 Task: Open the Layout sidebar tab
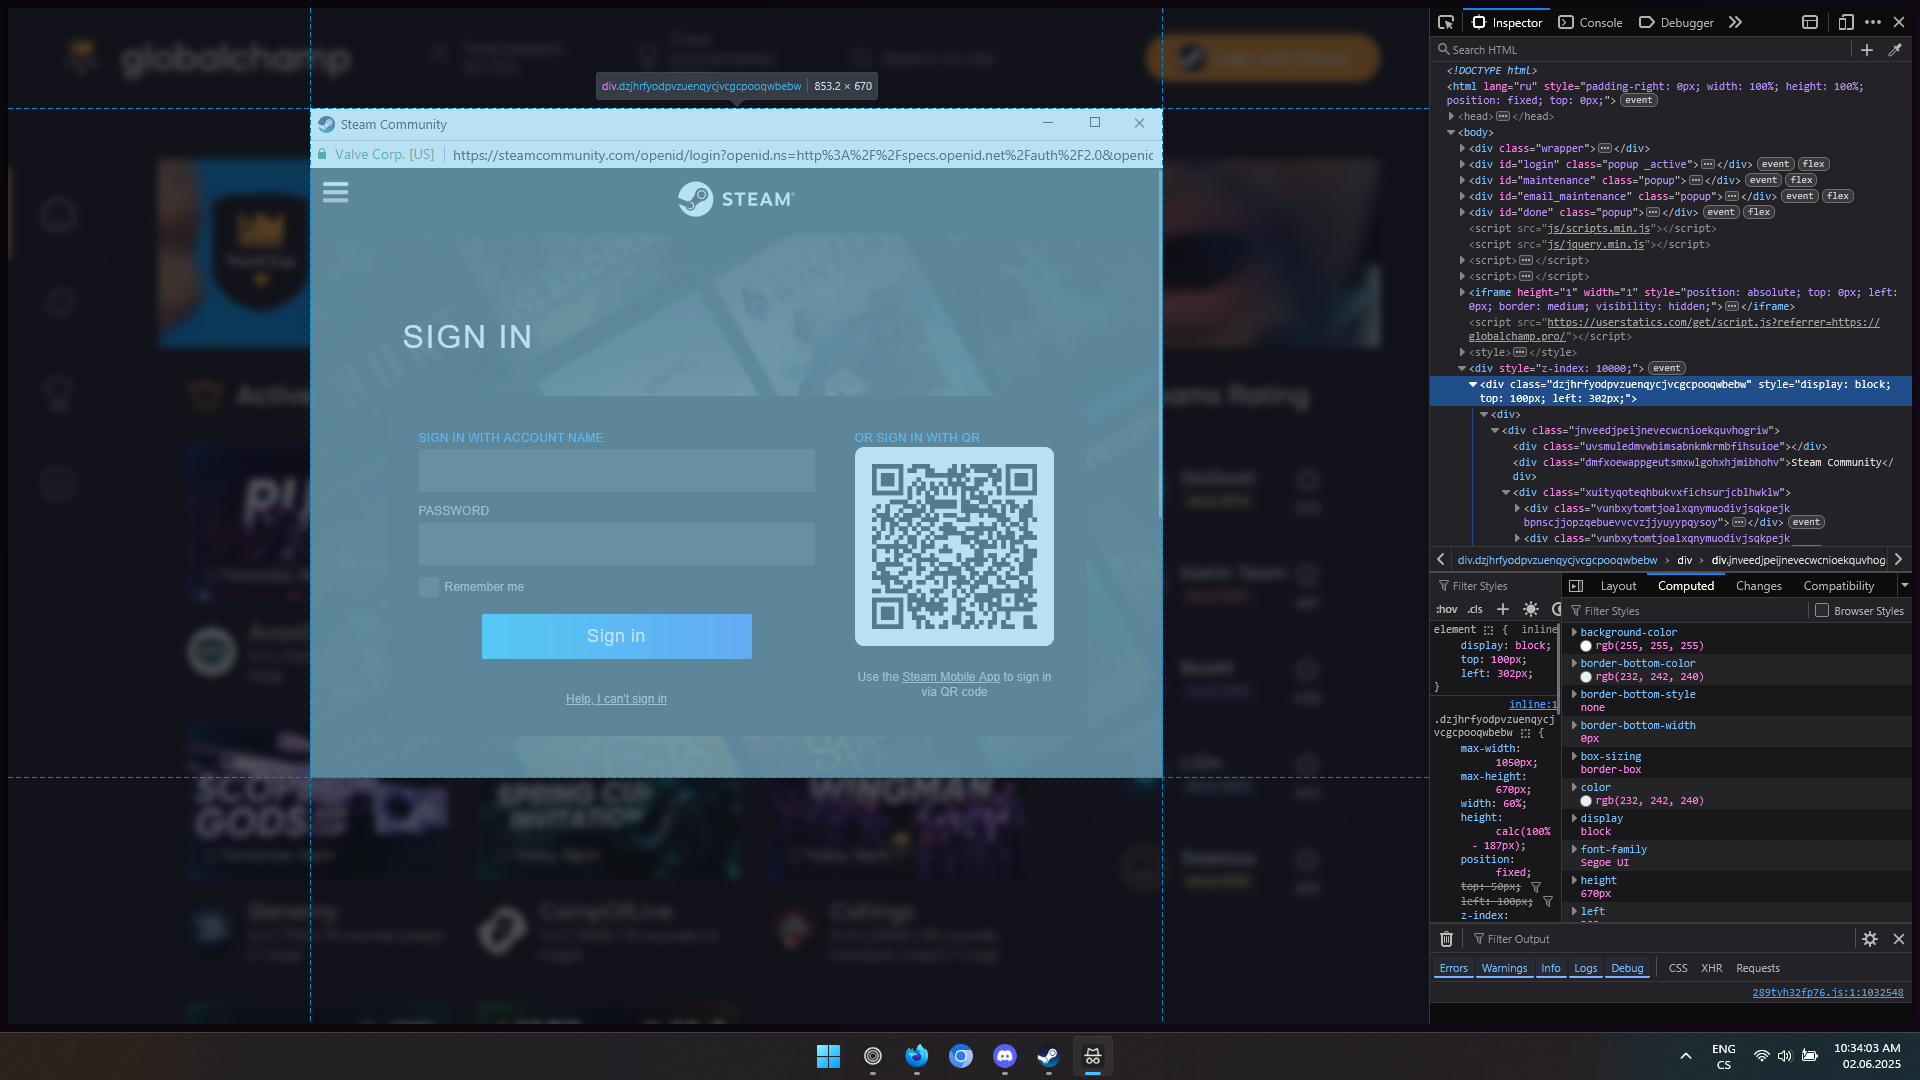coord(1618,586)
